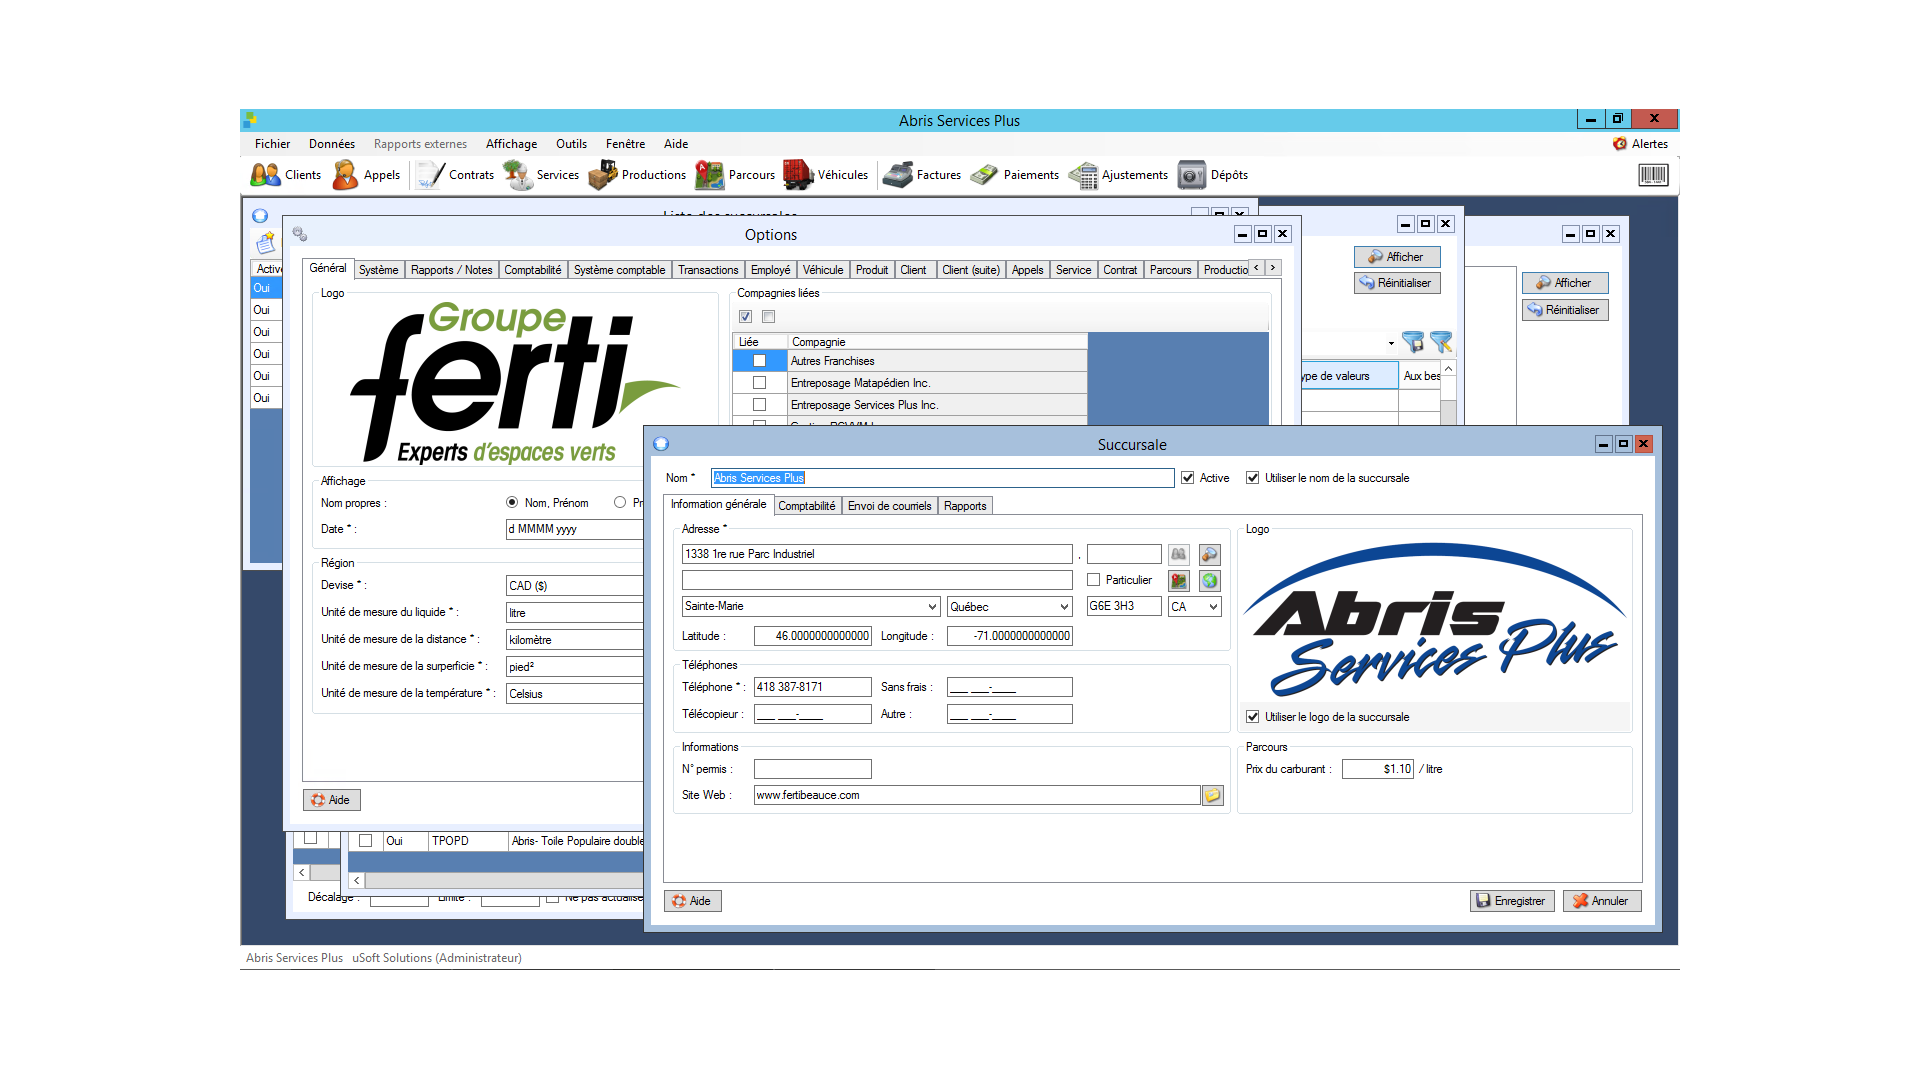Click the map pin icon in Adresse
The height and width of the screenshot is (1080, 1920).
tap(1179, 580)
